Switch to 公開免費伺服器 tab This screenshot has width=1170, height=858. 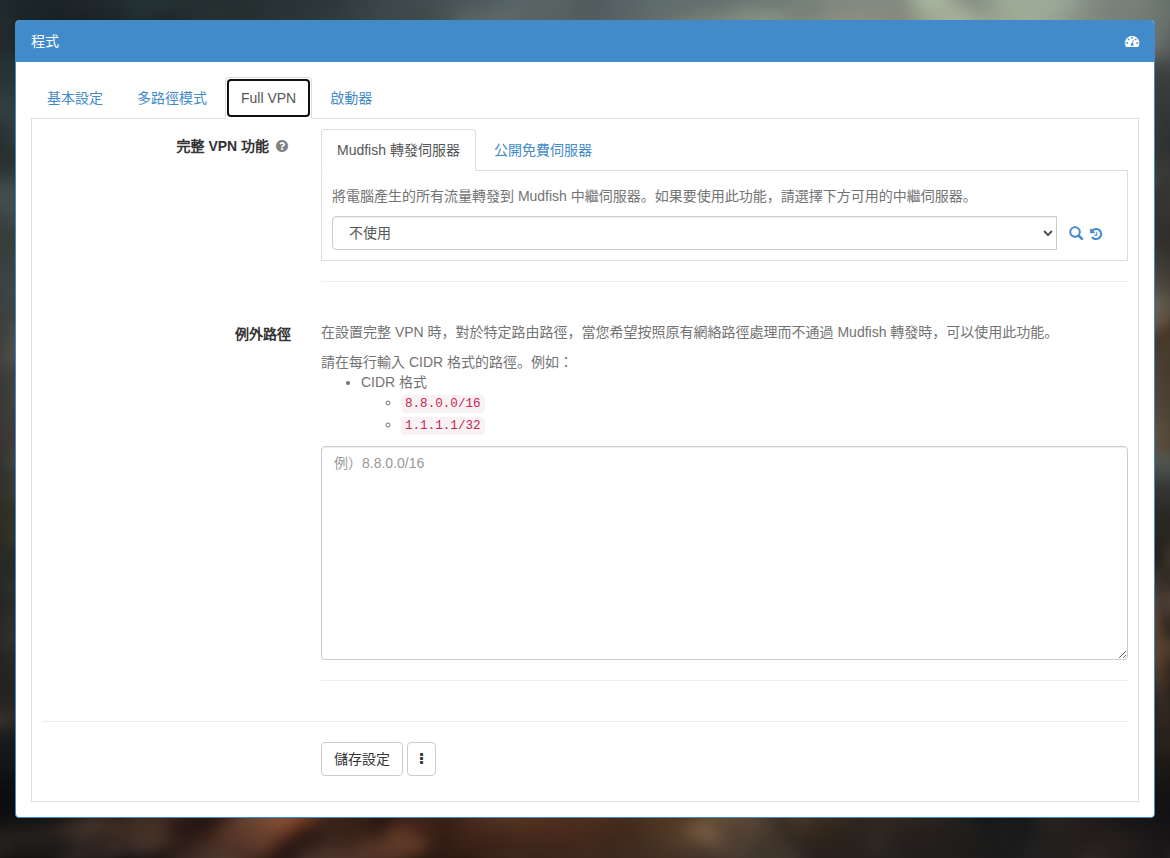(542, 151)
